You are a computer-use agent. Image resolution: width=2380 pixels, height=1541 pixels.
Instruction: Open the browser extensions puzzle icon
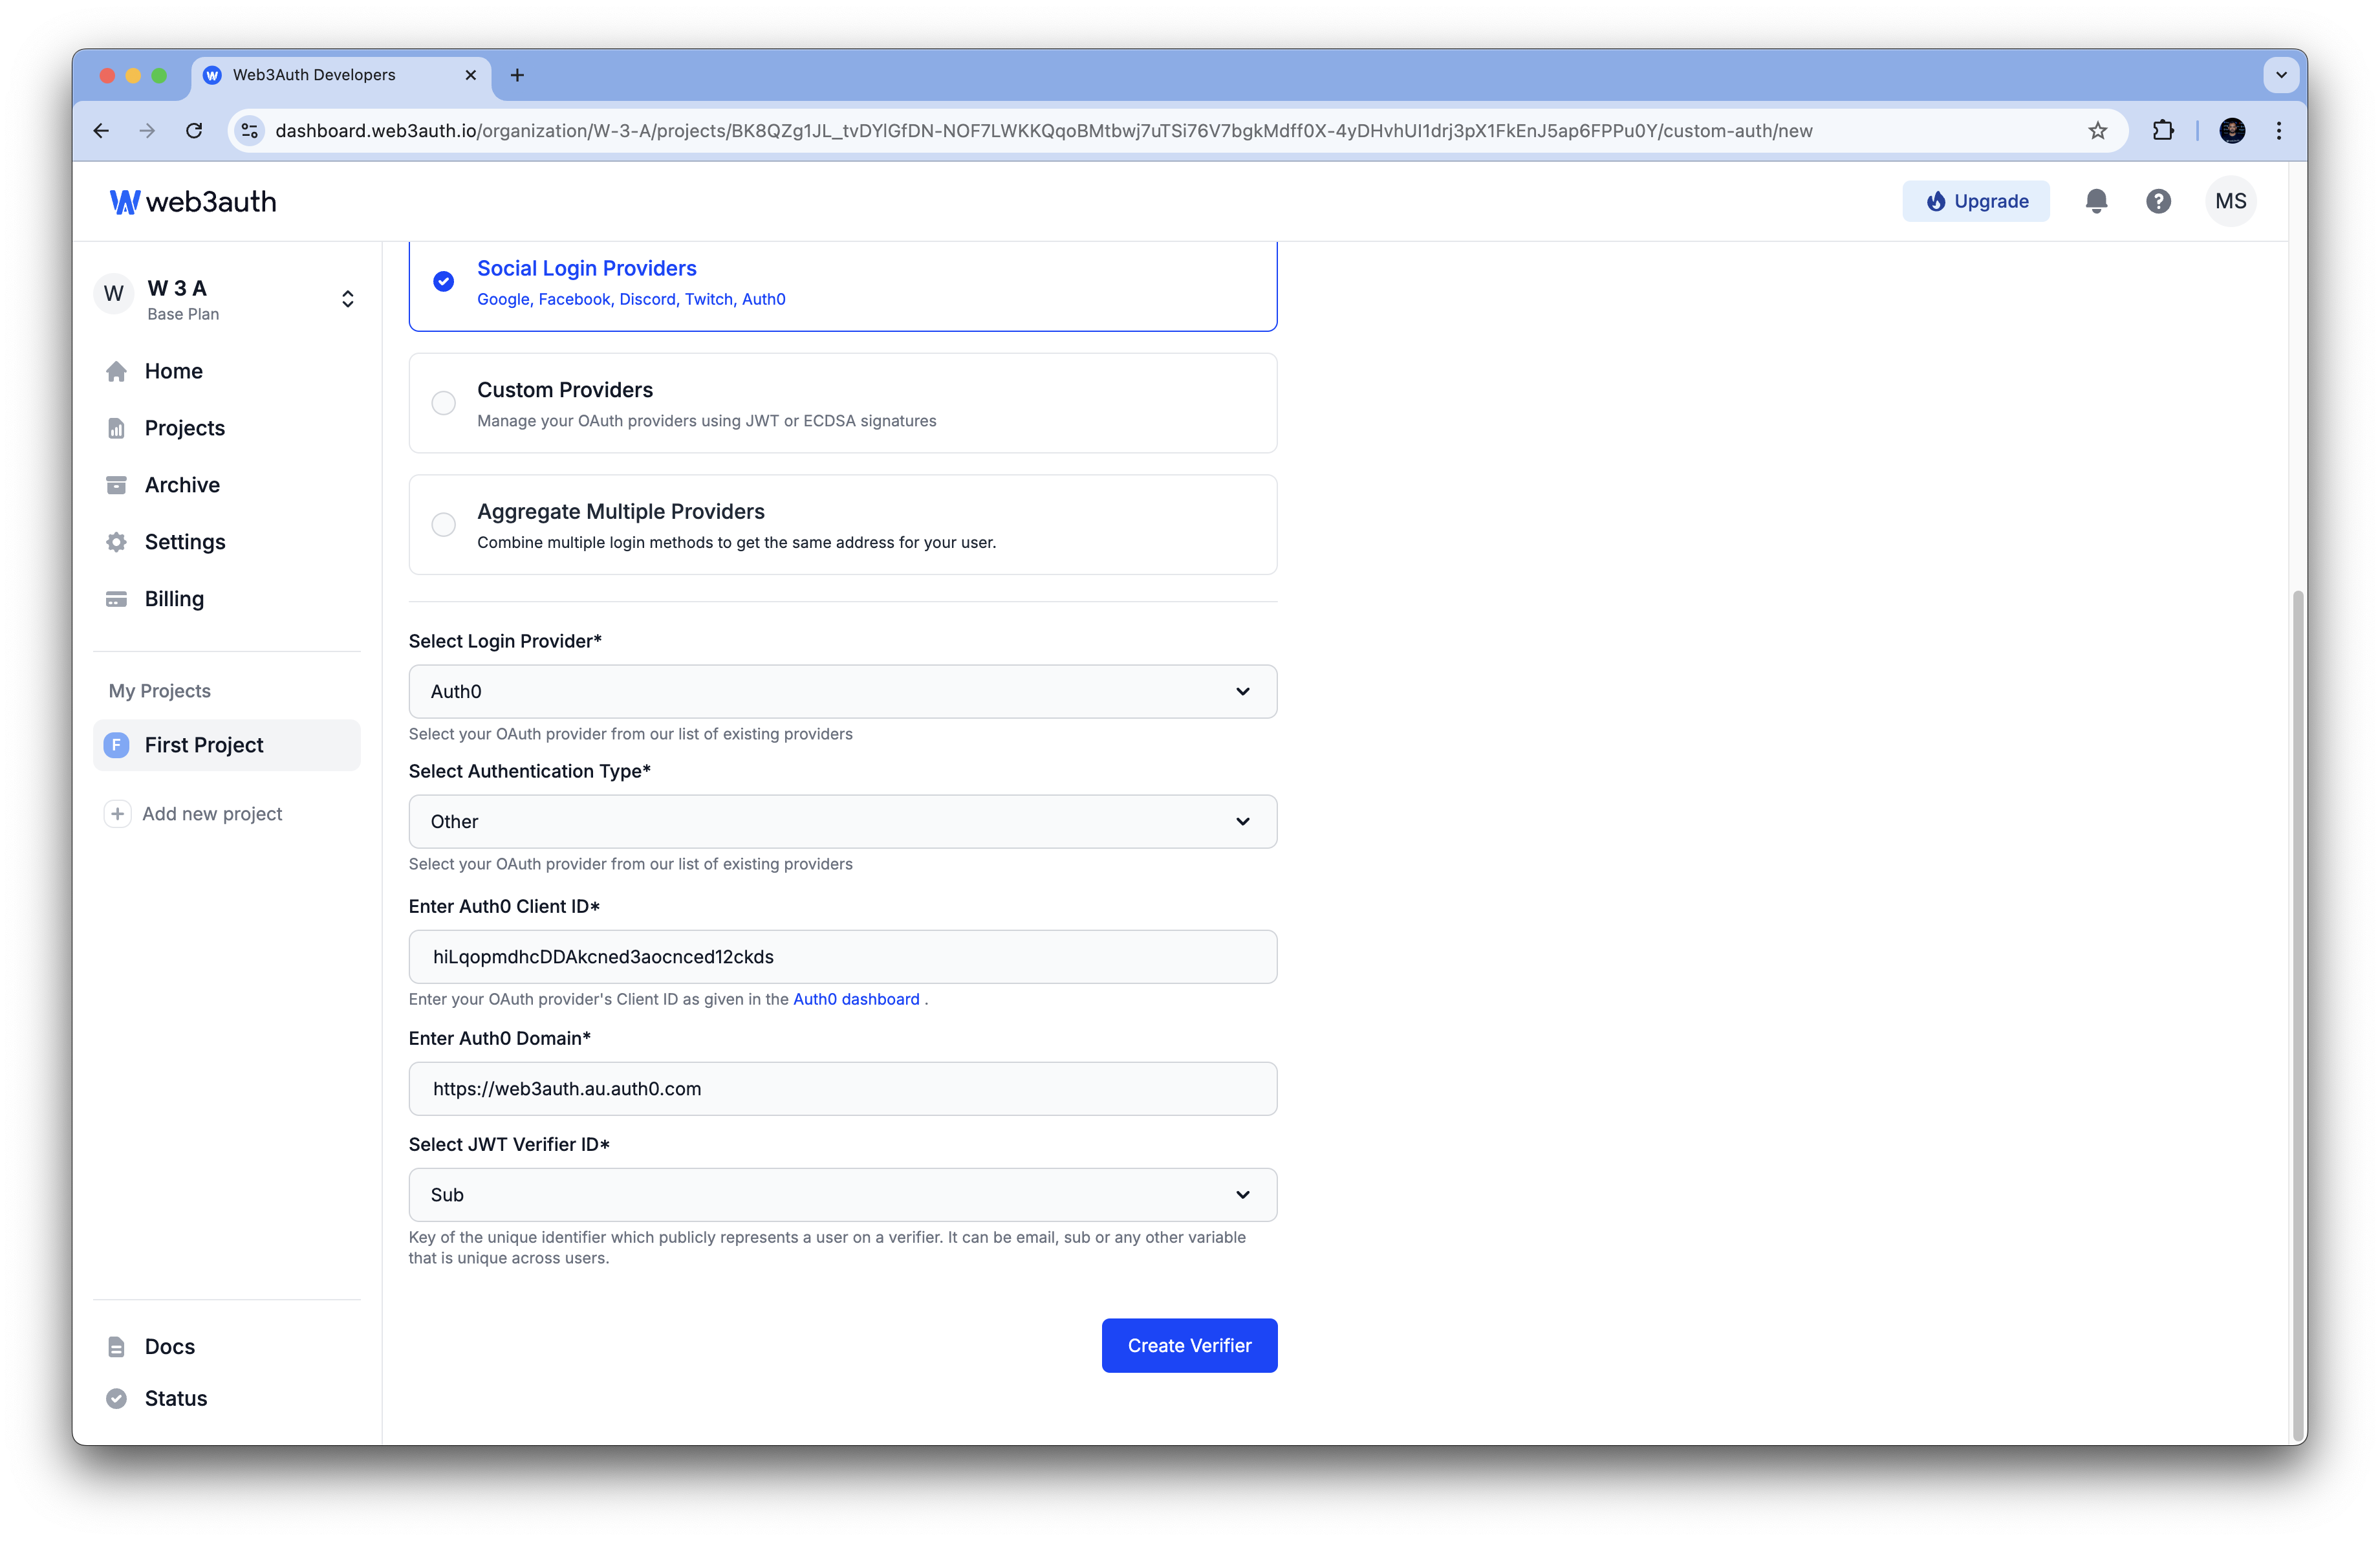point(2162,131)
